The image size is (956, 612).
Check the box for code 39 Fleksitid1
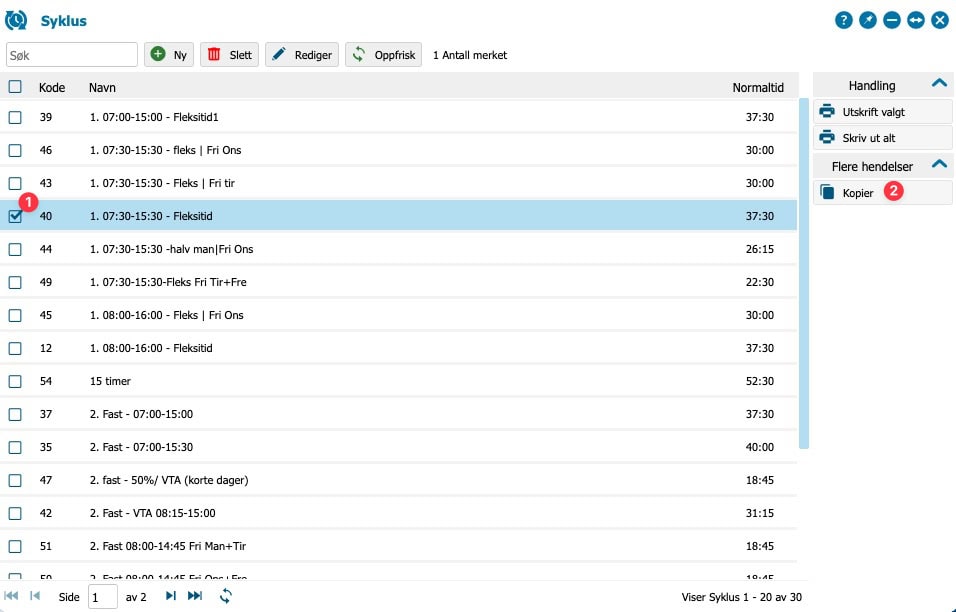tap(15, 117)
